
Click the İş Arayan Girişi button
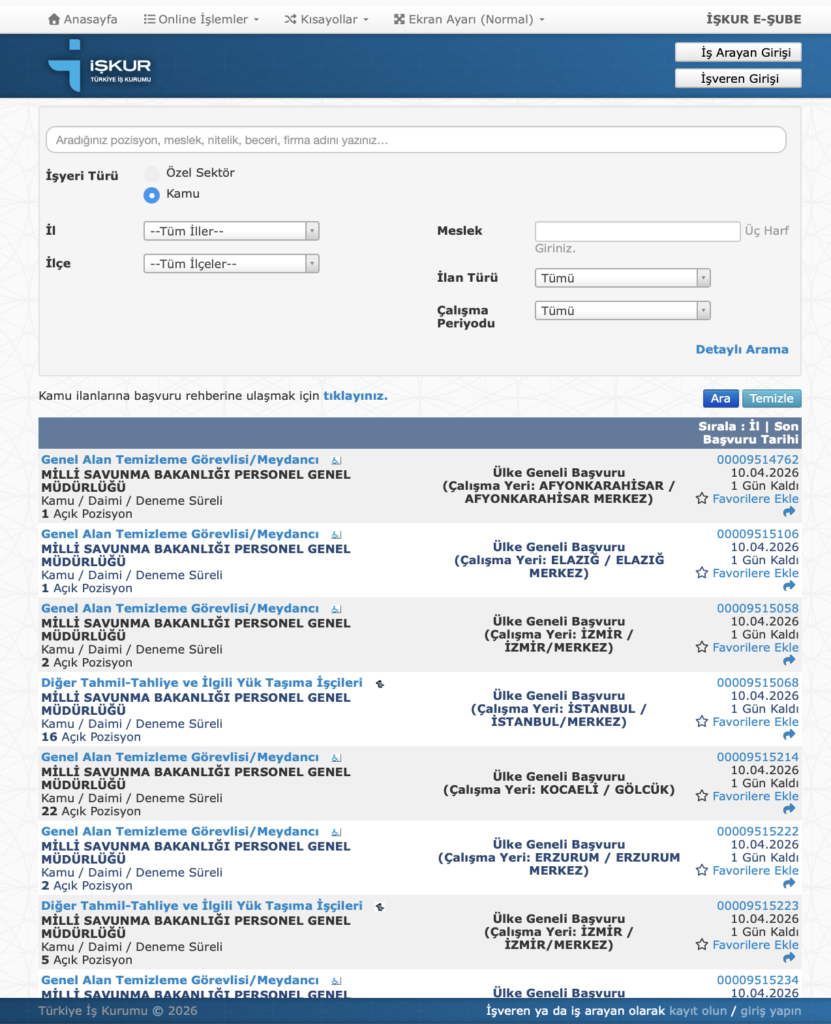(737, 52)
